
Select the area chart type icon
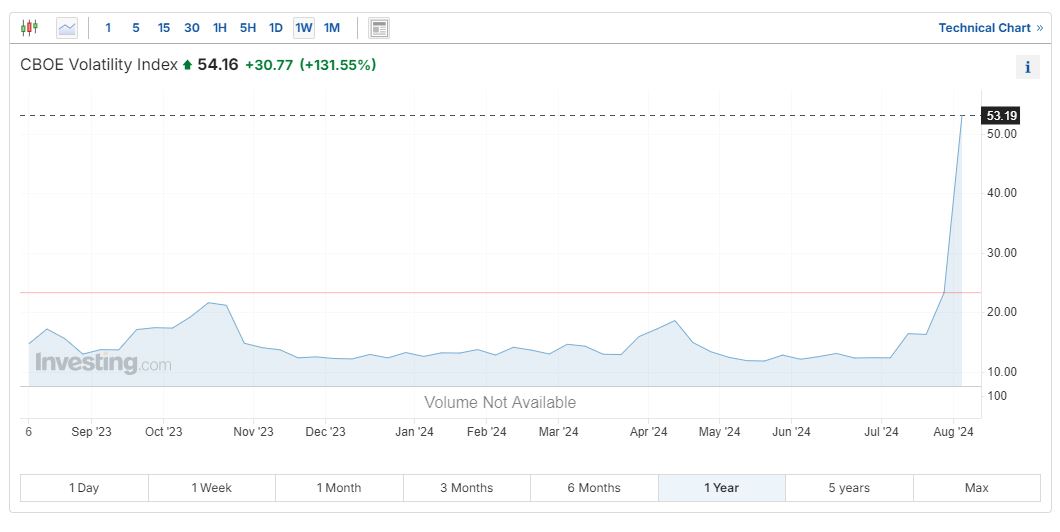(x=67, y=28)
